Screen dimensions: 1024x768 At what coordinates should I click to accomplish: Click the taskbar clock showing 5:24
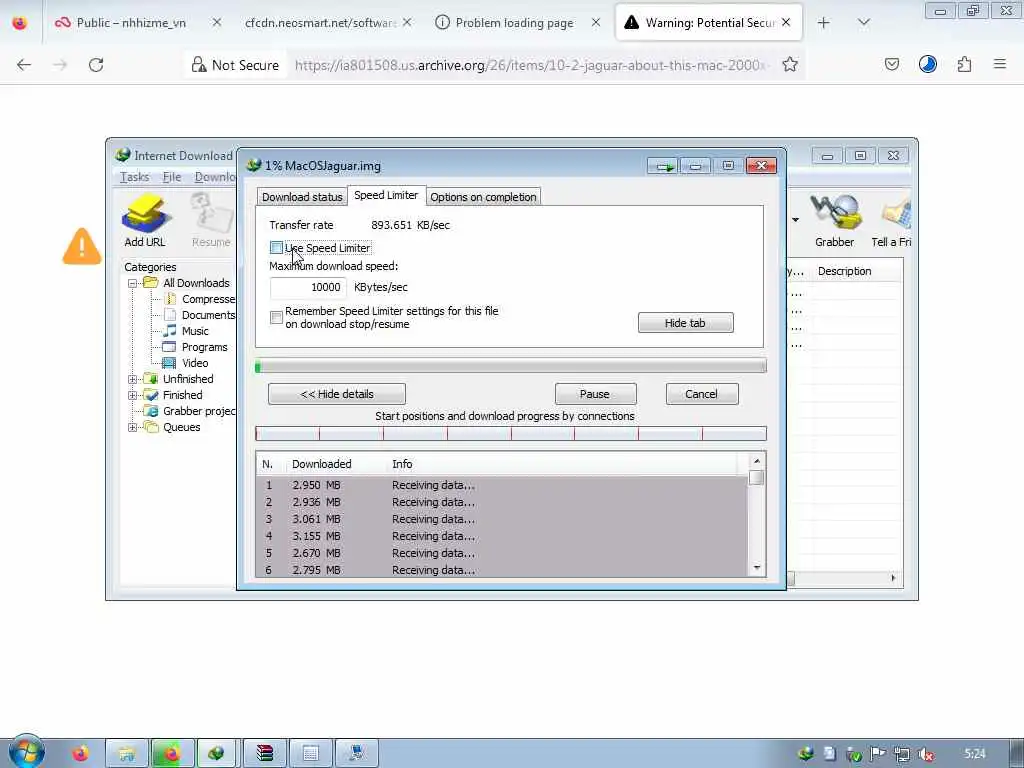[974, 754]
